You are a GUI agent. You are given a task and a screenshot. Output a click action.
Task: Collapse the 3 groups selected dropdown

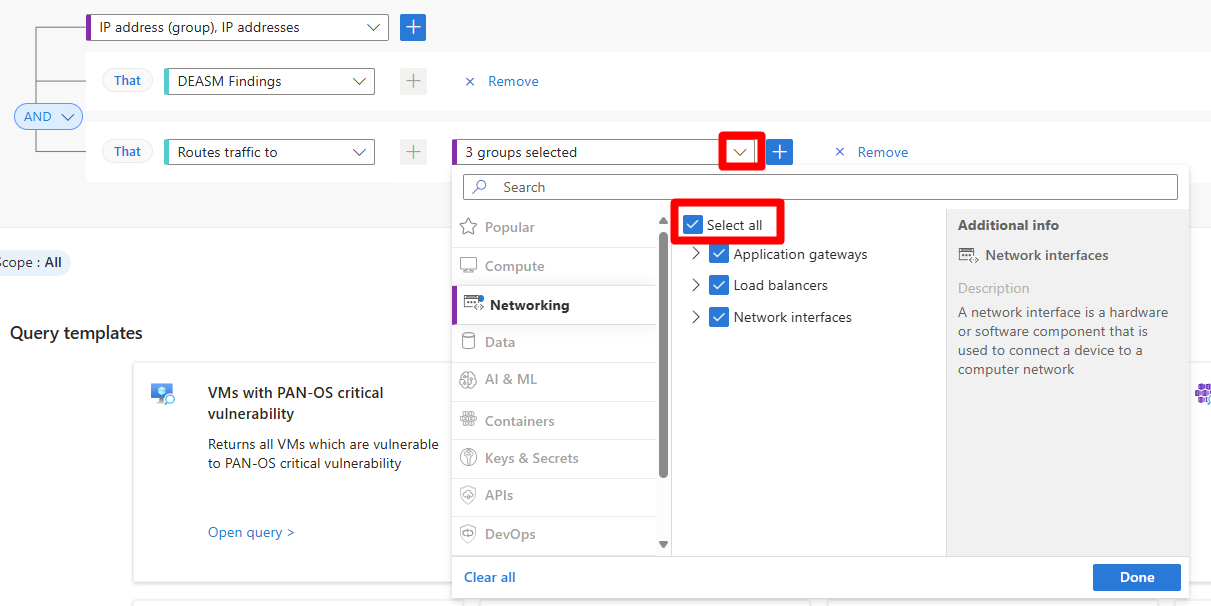pyautogui.click(x=740, y=152)
